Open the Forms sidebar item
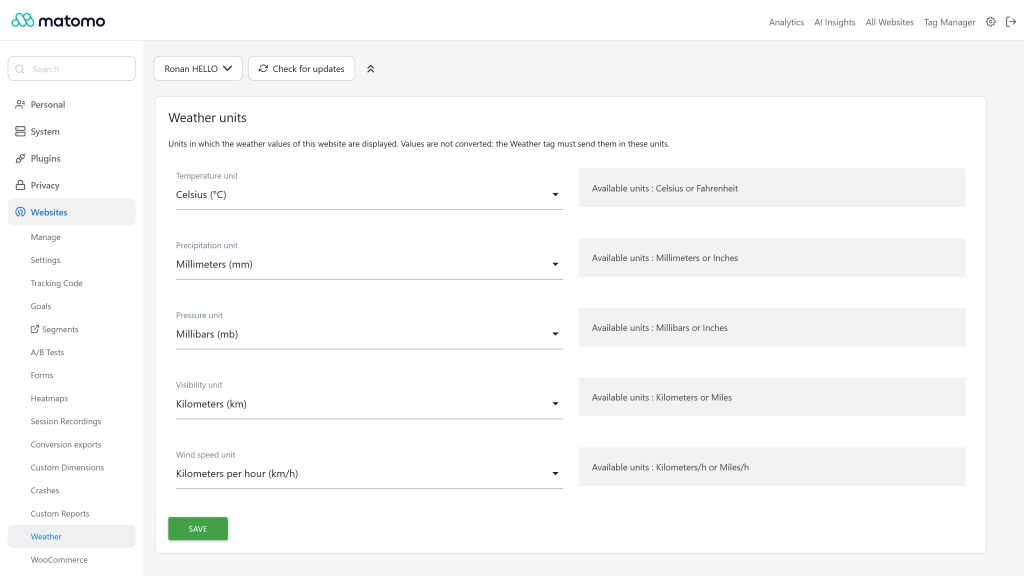This screenshot has height=576, width=1024. point(42,376)
